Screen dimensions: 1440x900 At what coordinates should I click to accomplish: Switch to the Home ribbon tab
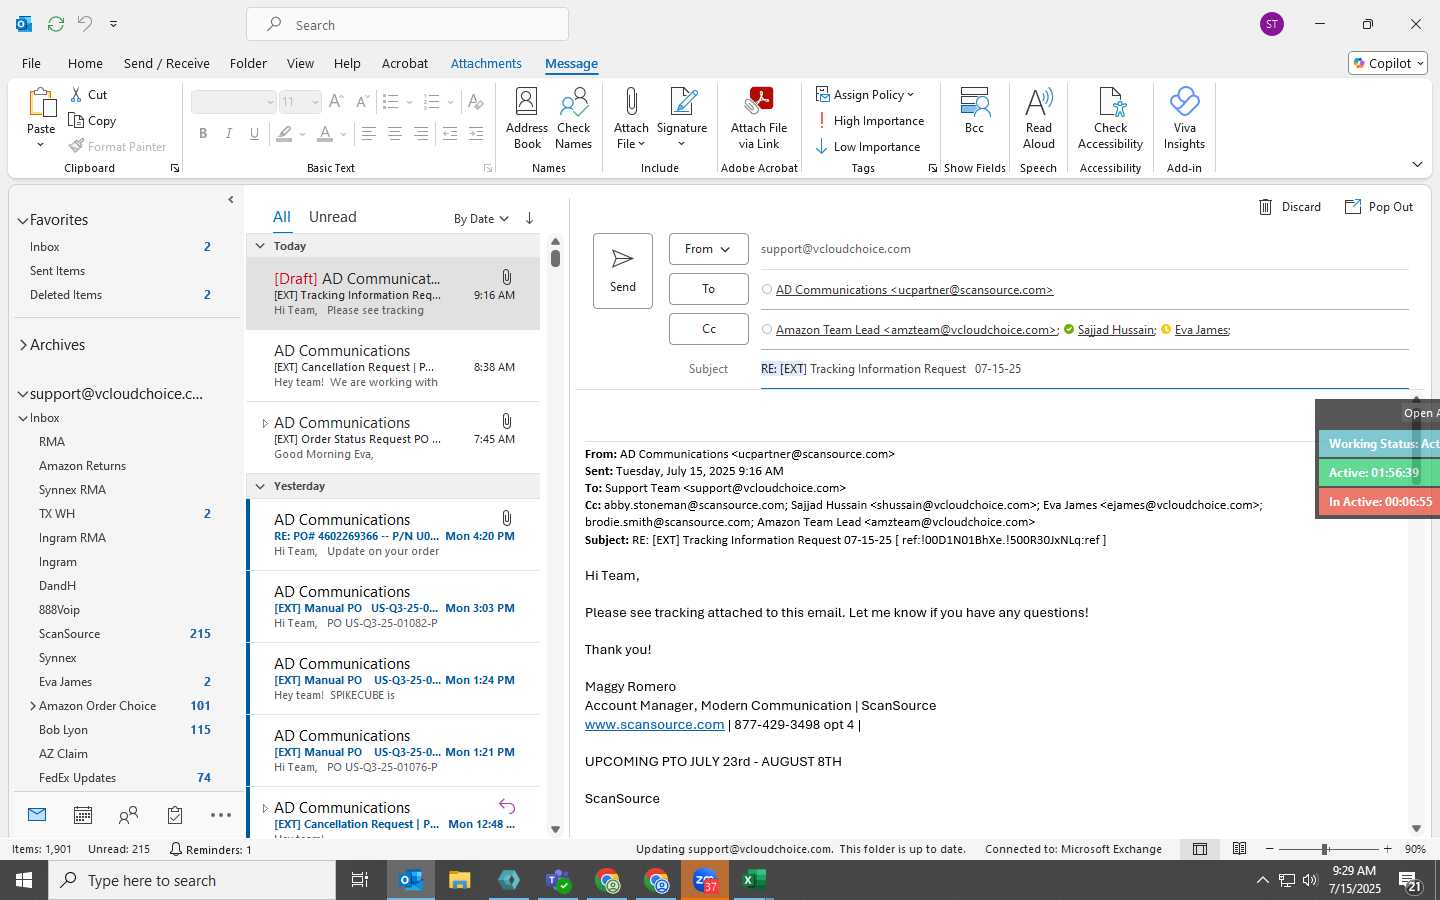coord(85,63)
